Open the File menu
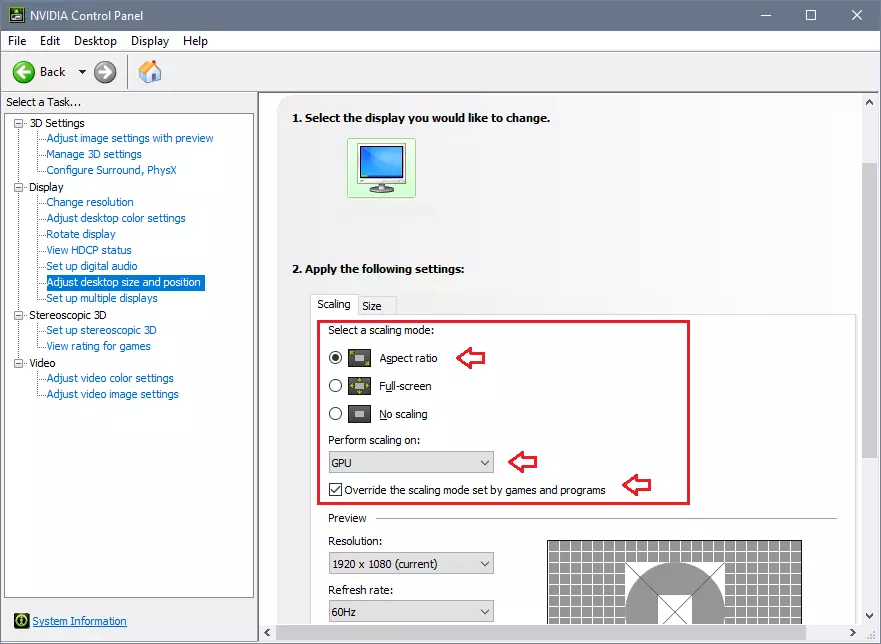 tap(17, 41)
